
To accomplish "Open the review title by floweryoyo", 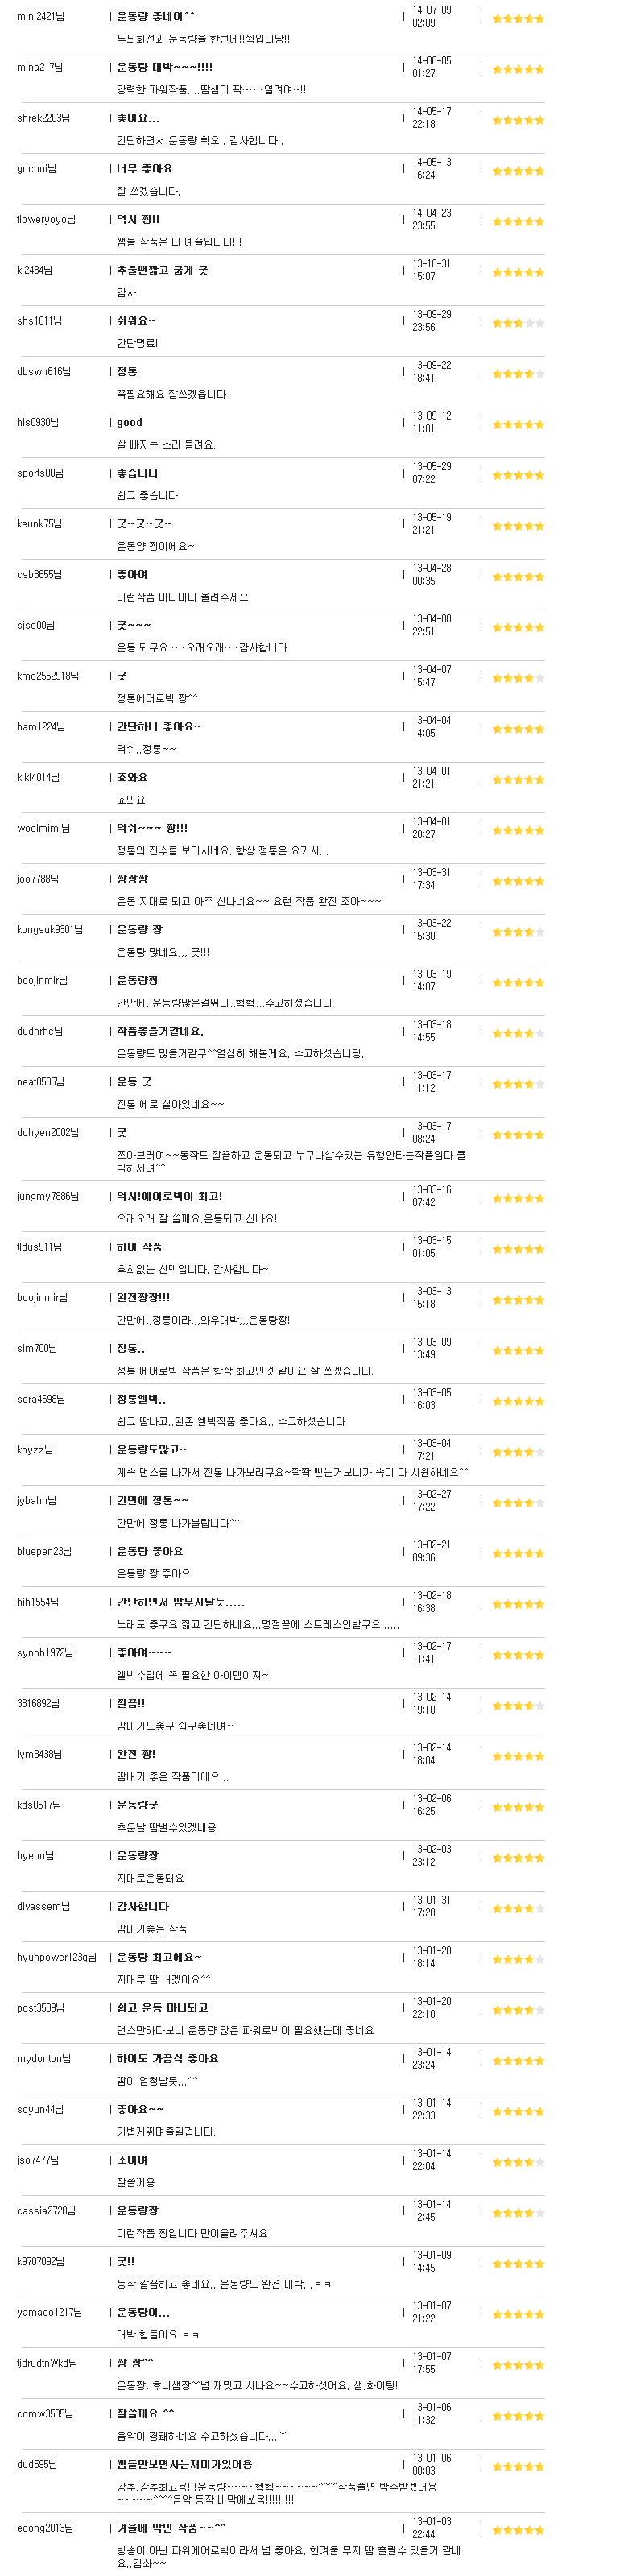I will (138, 220).
